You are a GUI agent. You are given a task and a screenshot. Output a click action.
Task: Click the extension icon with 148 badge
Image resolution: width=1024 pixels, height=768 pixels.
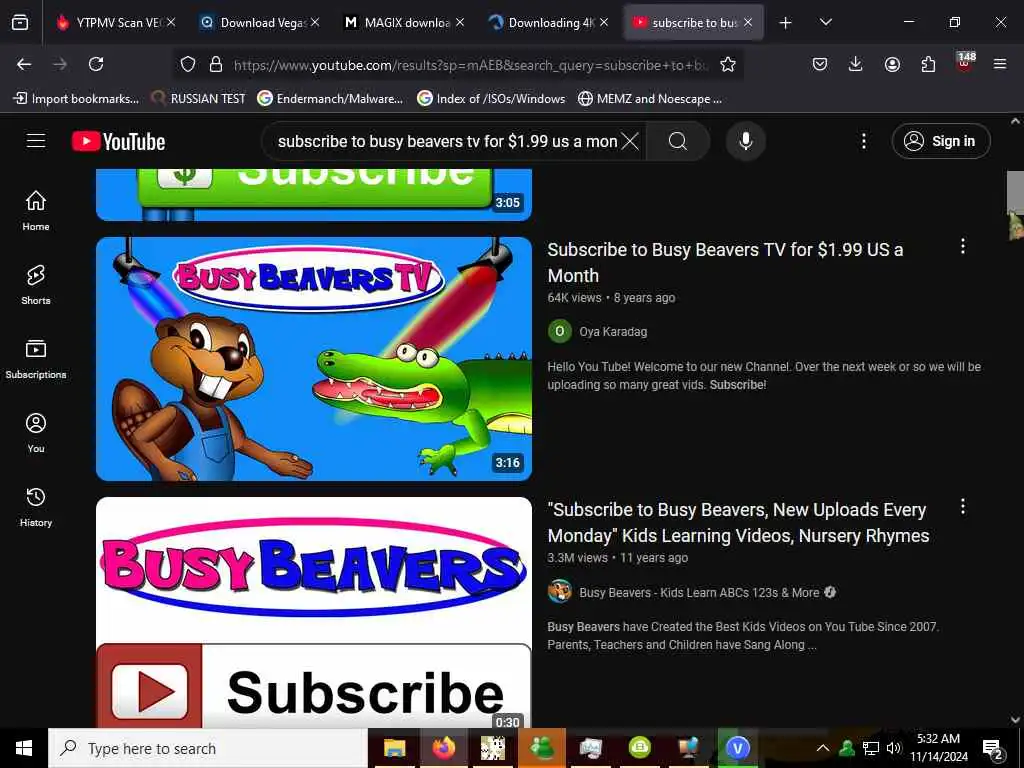click(965, 63)
